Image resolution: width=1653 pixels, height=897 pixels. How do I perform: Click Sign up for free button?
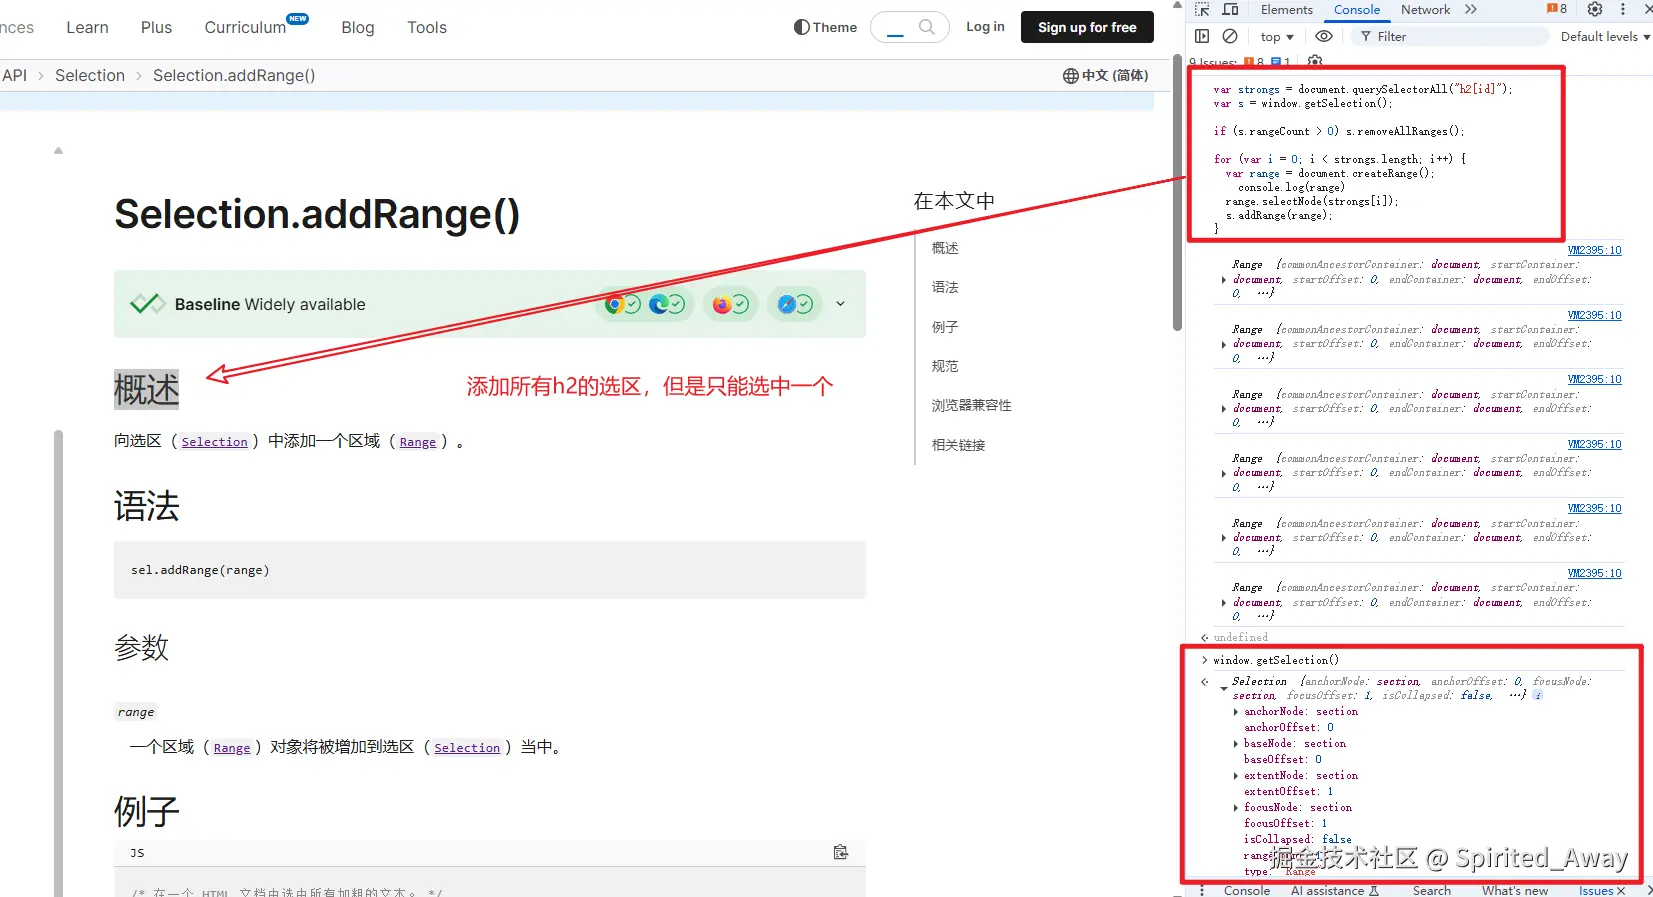1087,27
